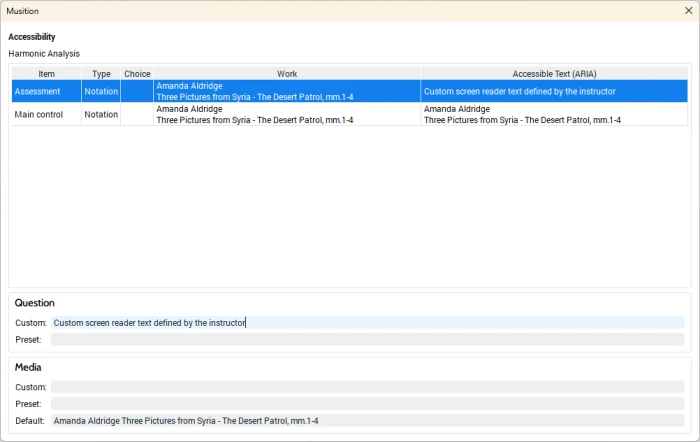Click the Item column header
Image resolution: width=700 pixels, height=442 pixels.
click(x=46, y=74)
